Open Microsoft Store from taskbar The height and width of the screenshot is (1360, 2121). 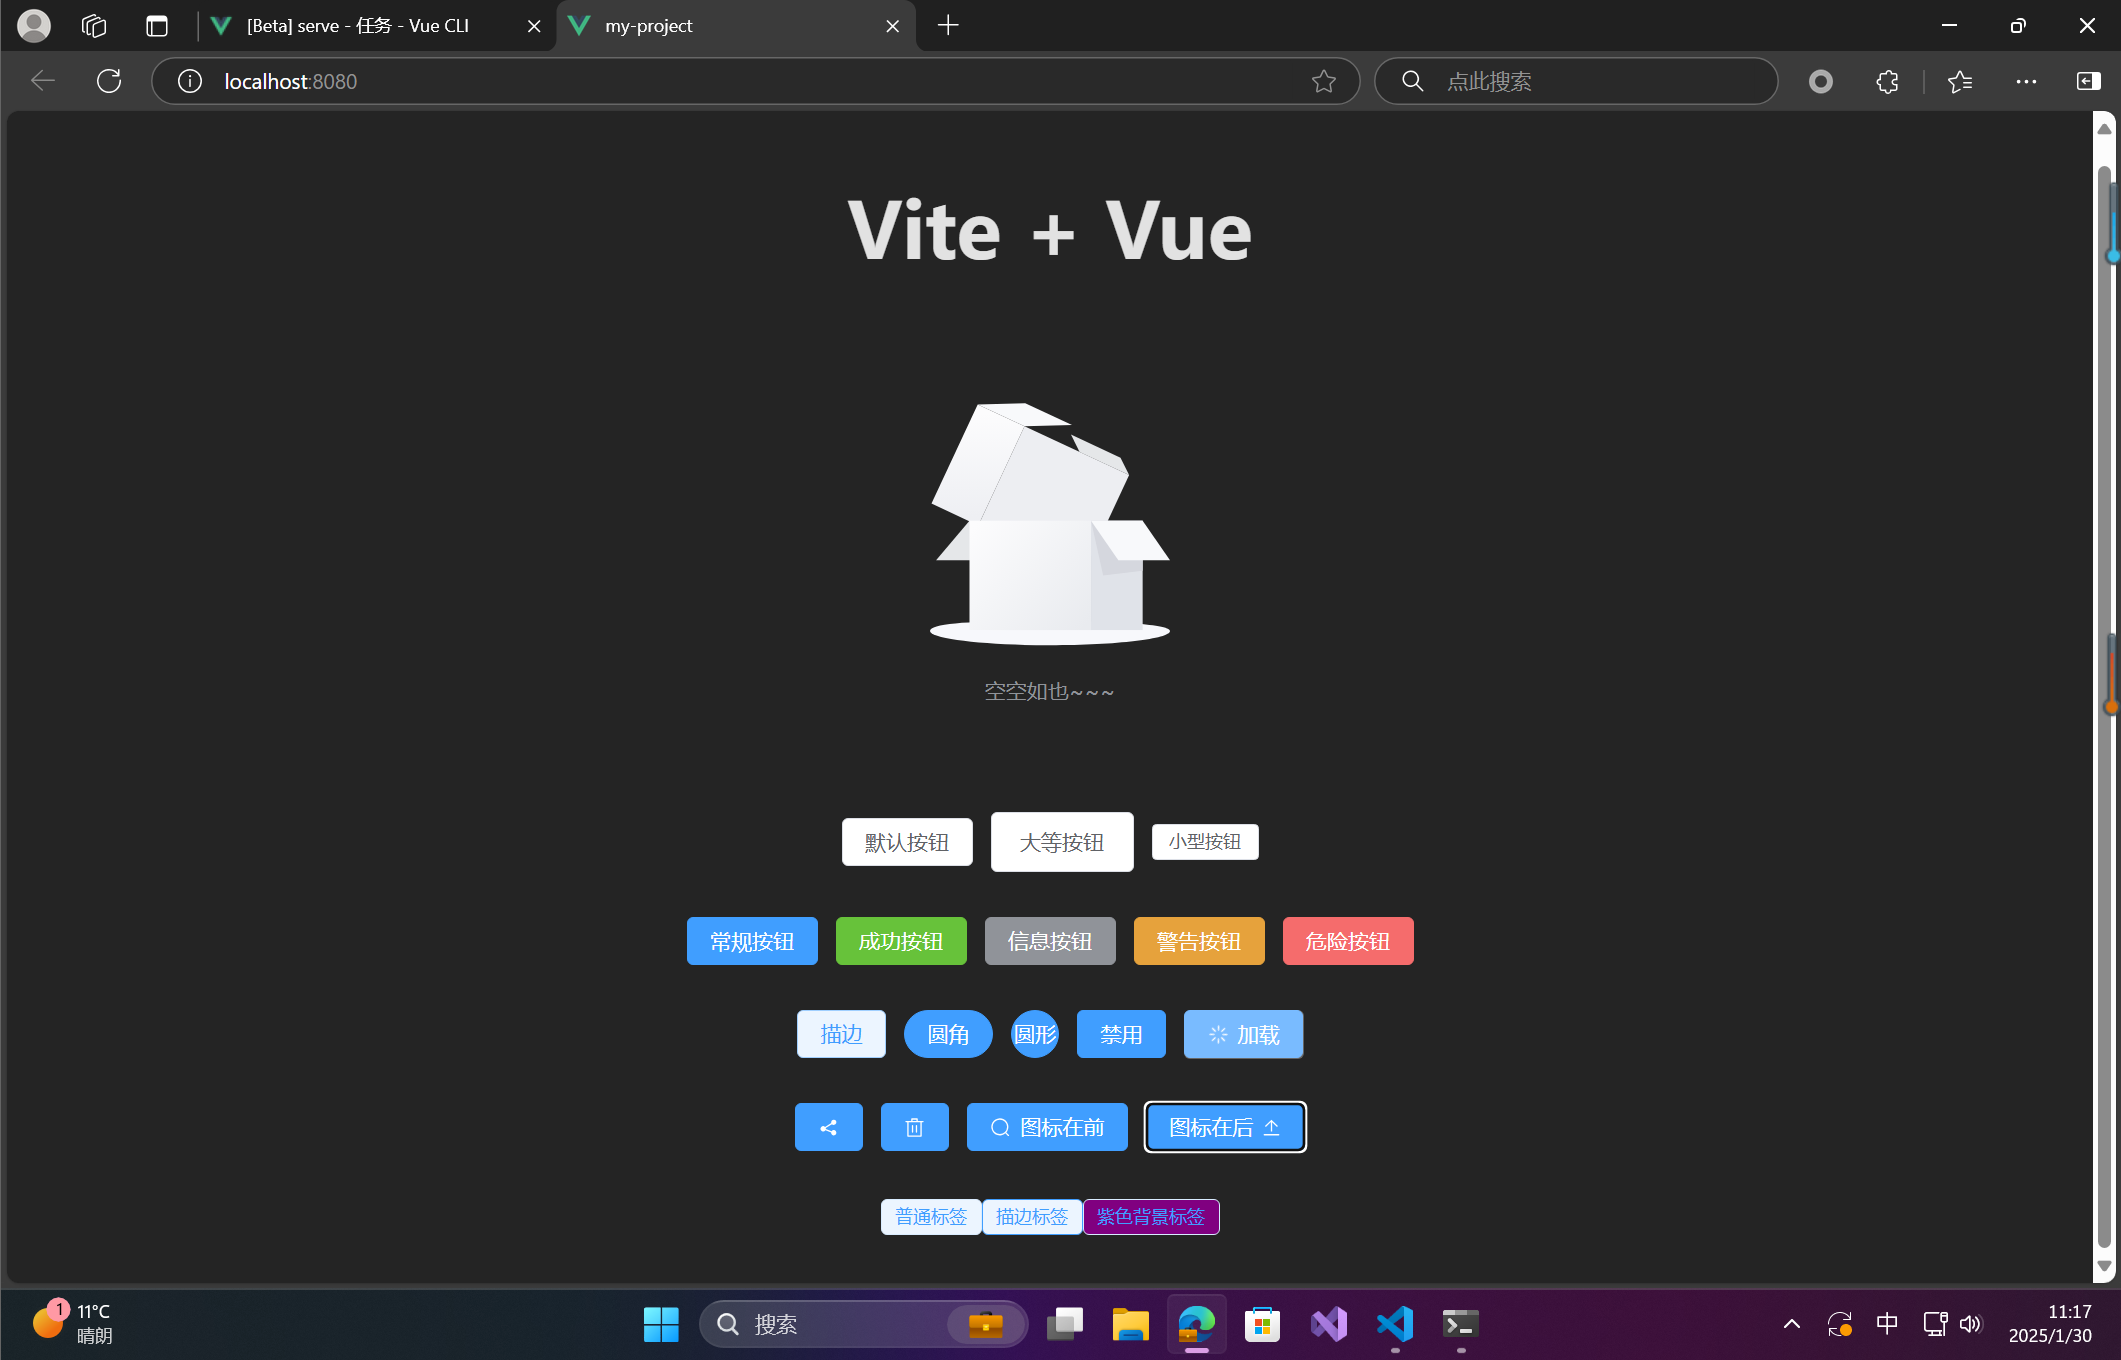[x=1262, y=1324]
